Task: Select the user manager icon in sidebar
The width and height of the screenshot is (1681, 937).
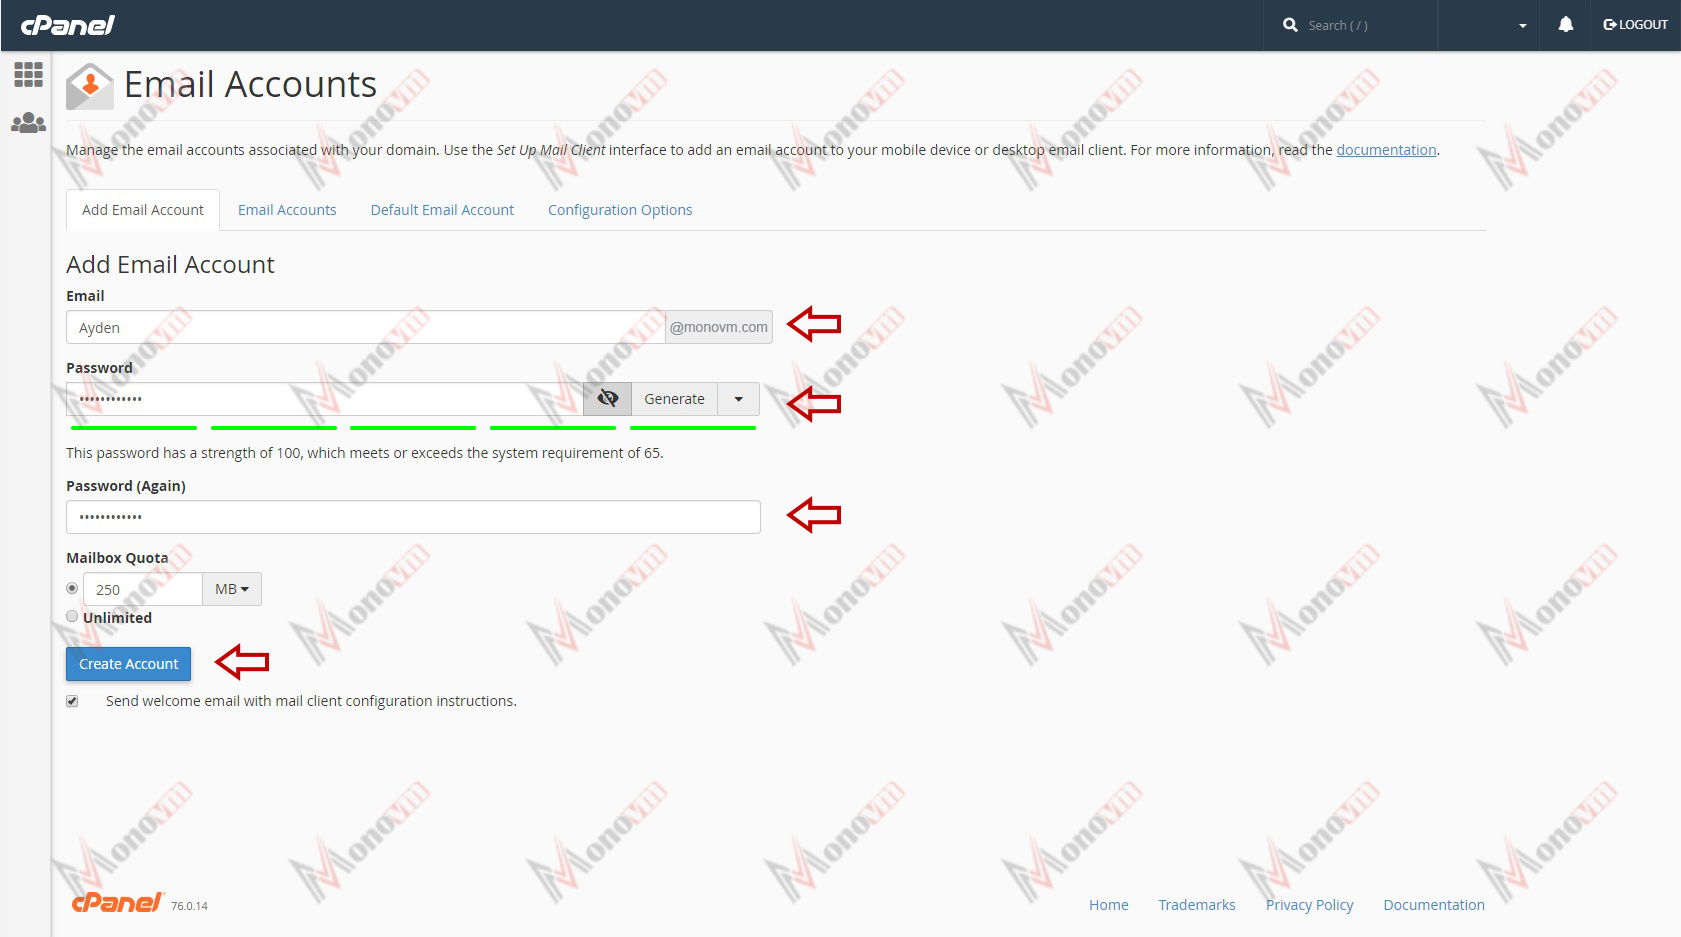Action: pos(27,121)
